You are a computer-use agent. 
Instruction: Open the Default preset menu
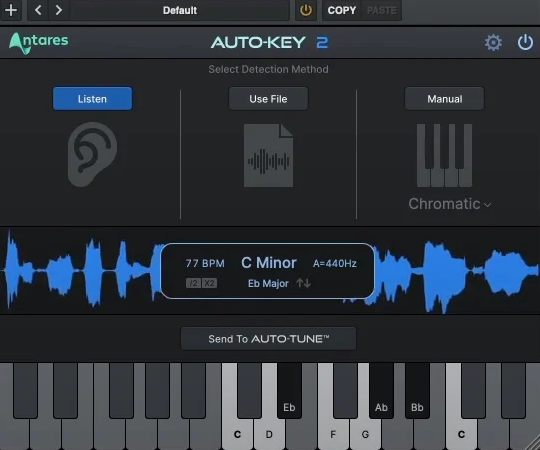pos(180,10)
